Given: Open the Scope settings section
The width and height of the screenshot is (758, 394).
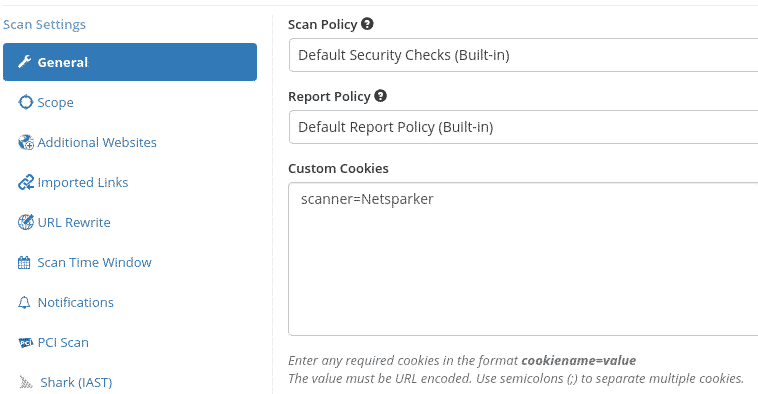Looking at the screenshot, I should (55, 102).
